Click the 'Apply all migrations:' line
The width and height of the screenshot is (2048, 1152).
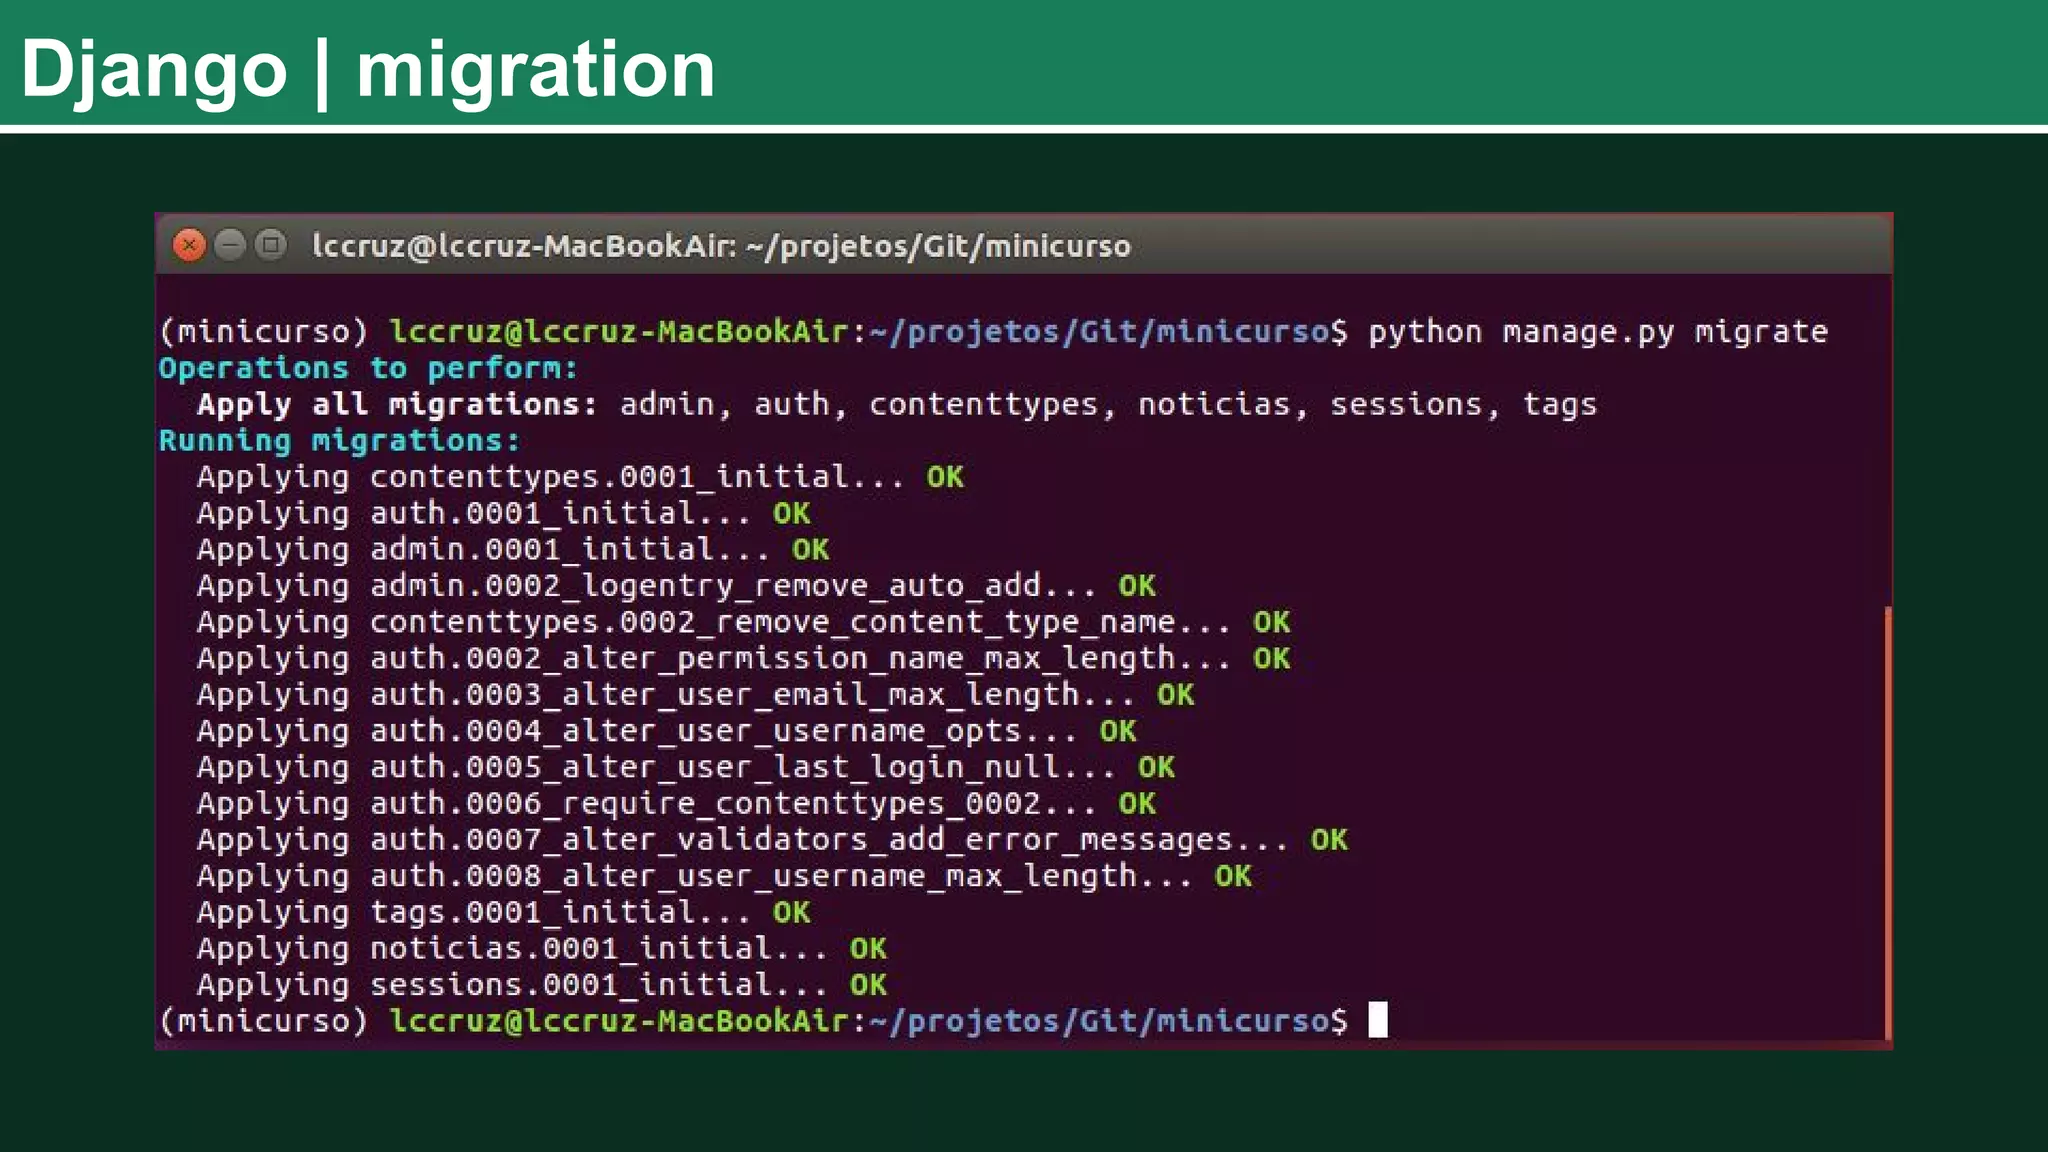[x=897, y=404]
